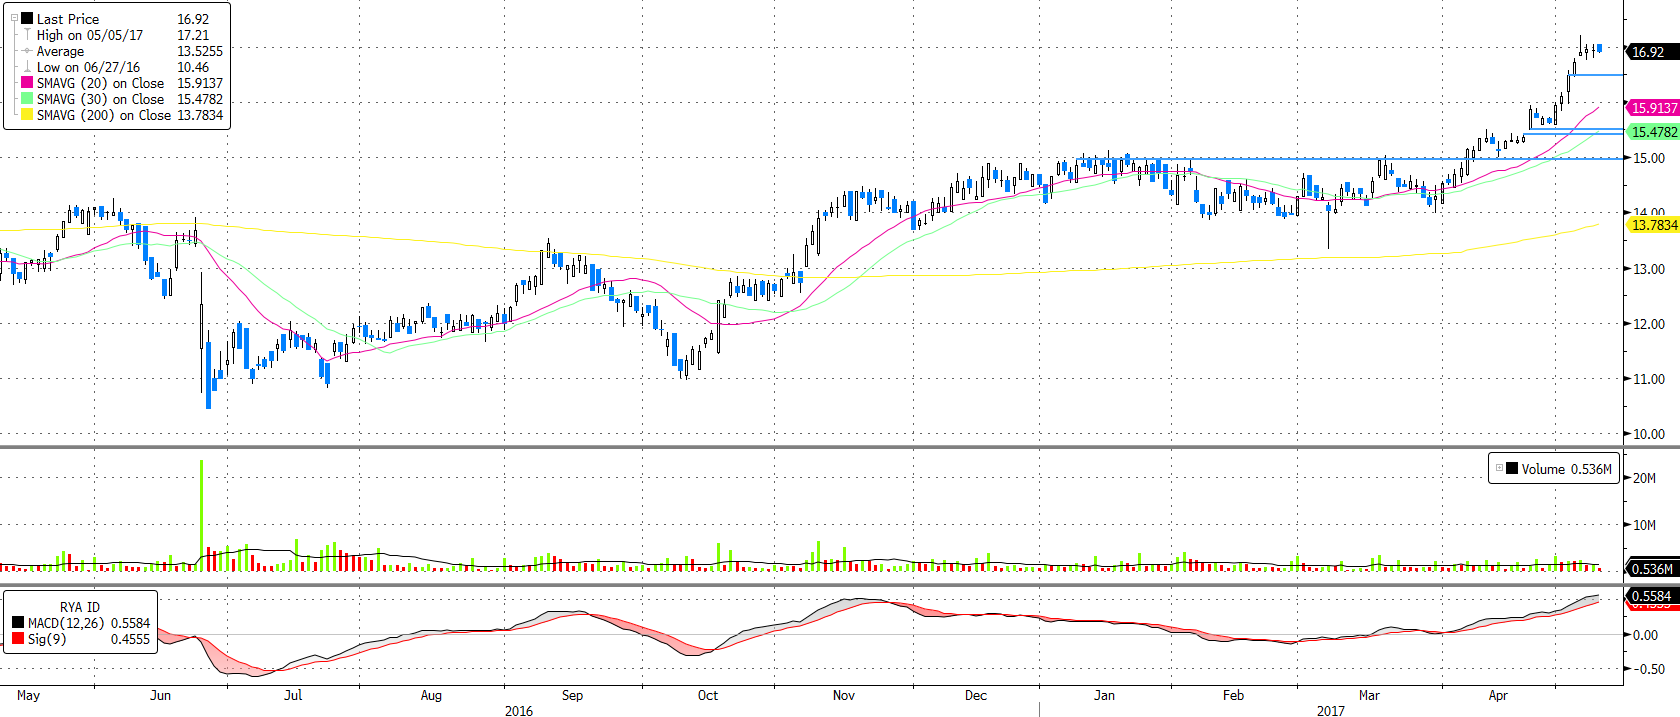
Task: Click the 2017 year label
Action: [x=1331, y=711]
